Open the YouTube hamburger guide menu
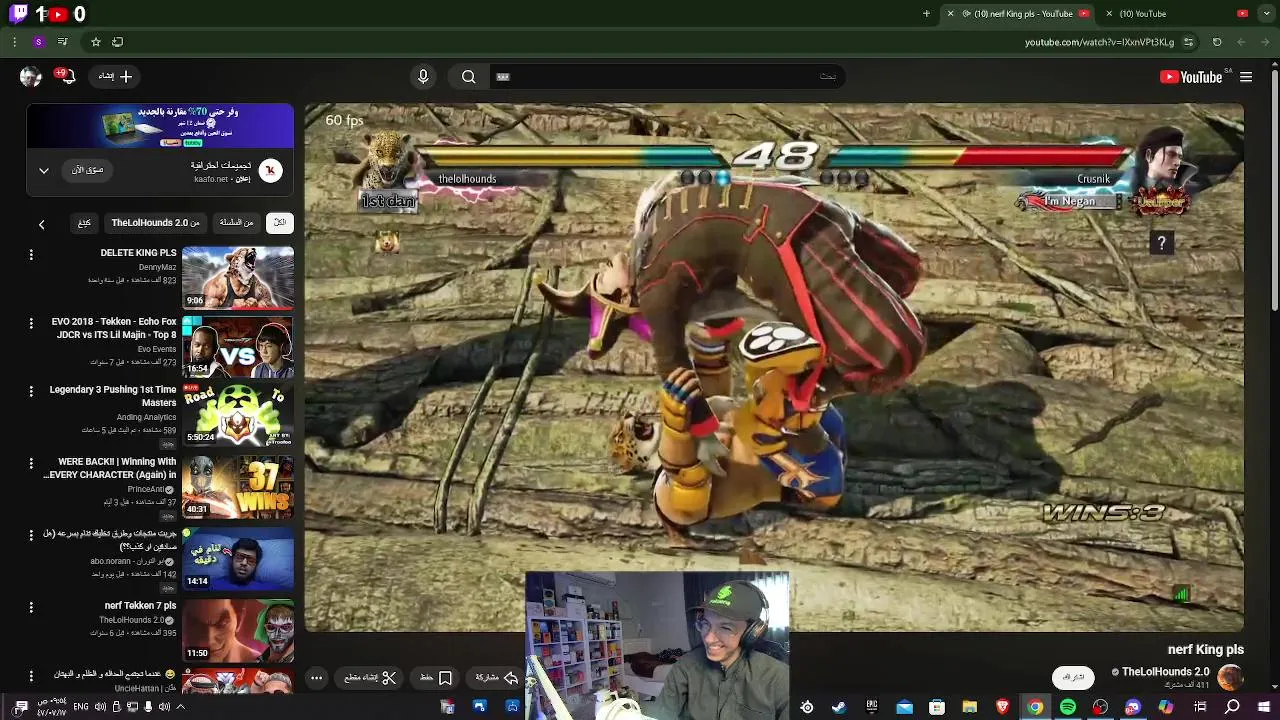 pyautogui.click(x=1246, y=77)
